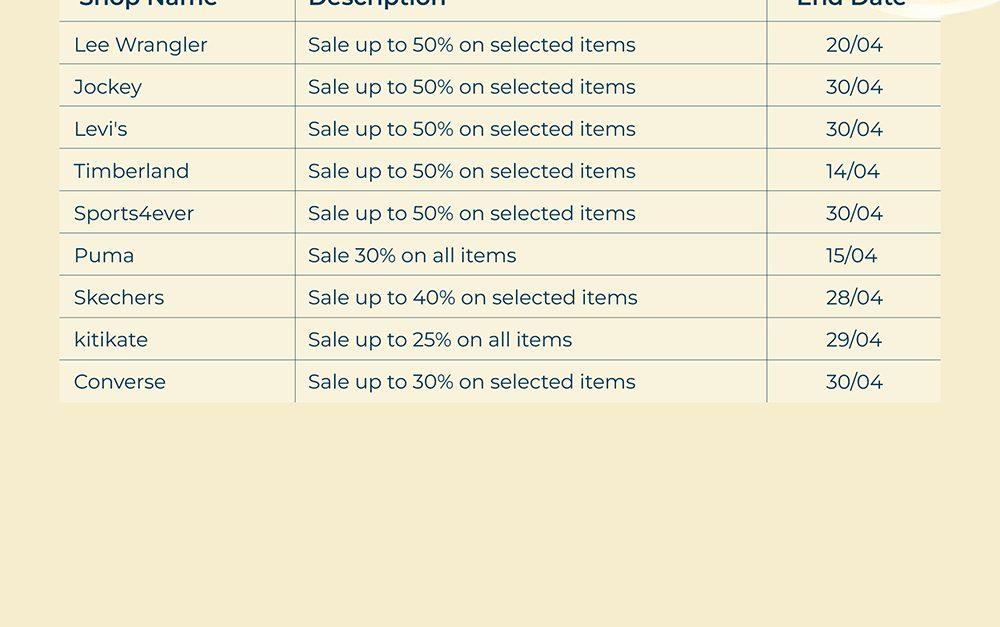
Task: Click the 15/04 end date
Action: coord(852,255)
